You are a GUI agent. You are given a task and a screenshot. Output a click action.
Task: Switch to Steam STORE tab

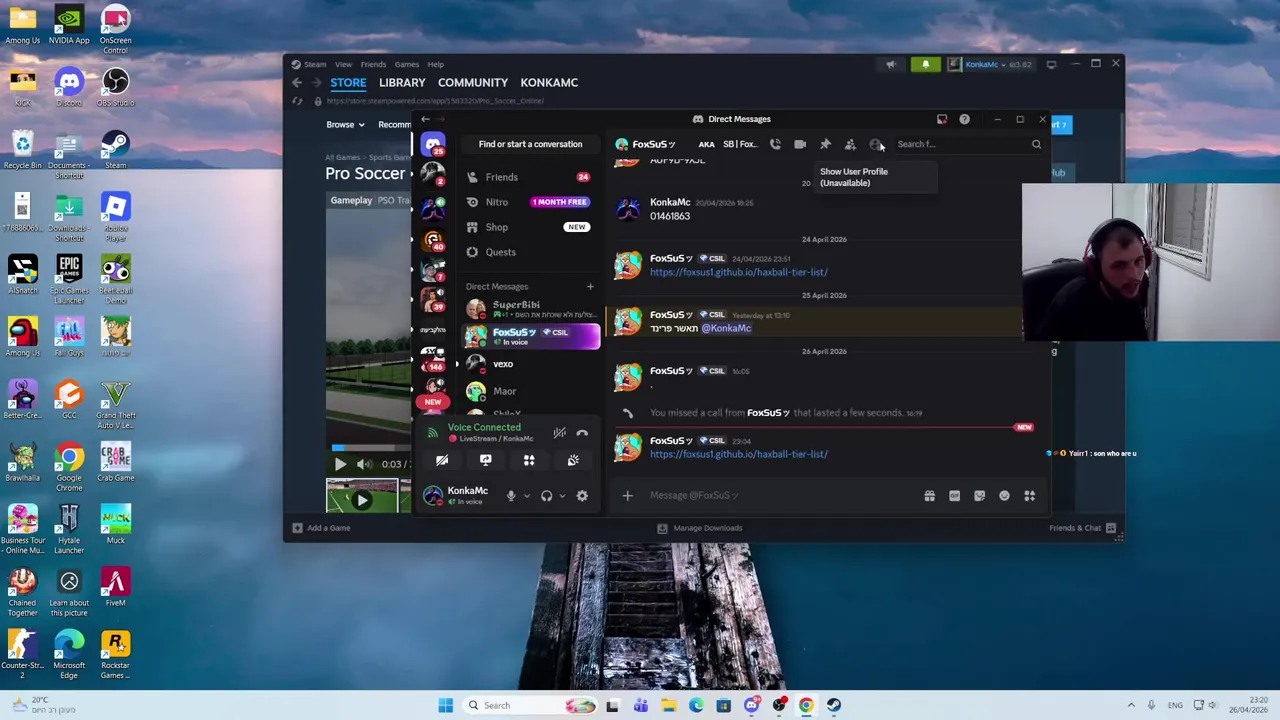348,83
